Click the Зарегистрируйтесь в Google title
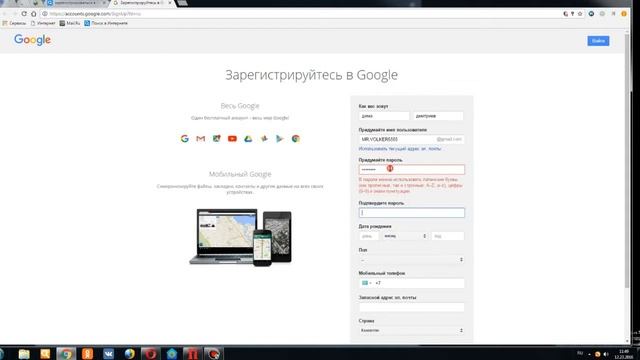The image size is (640, 360). point(311,75)
